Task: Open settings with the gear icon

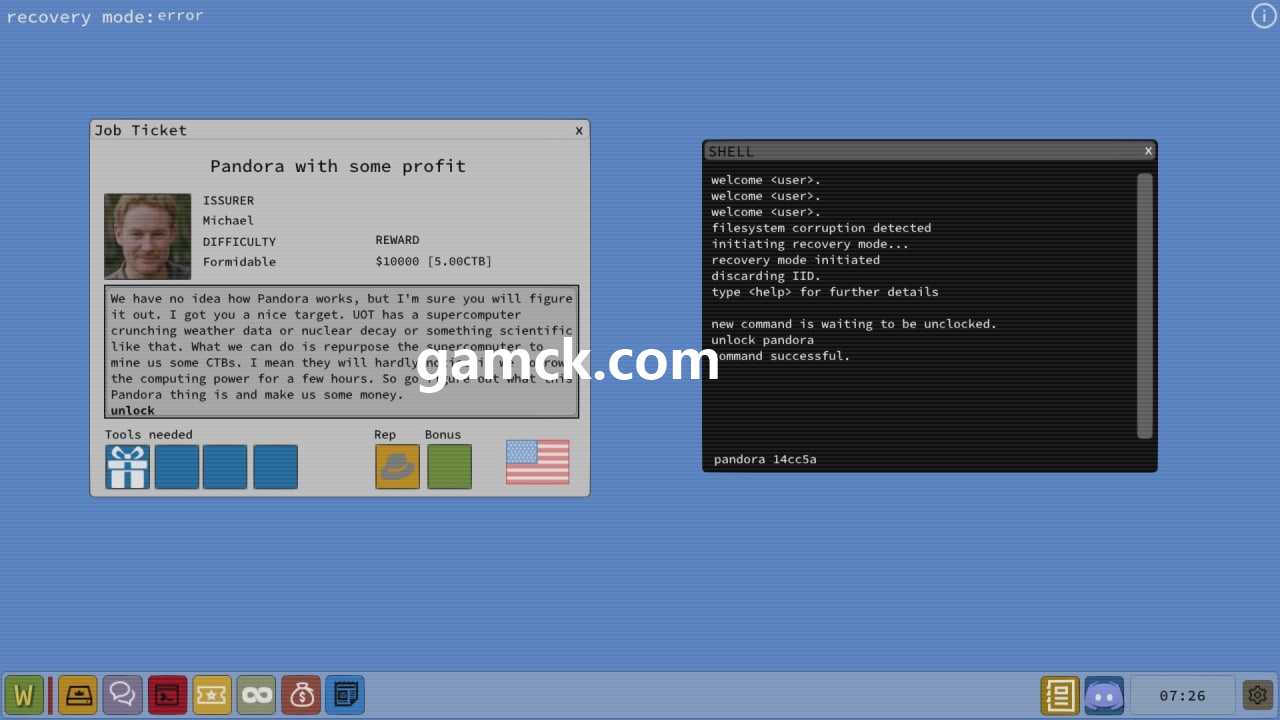Action: click(x=1257, y=694)
